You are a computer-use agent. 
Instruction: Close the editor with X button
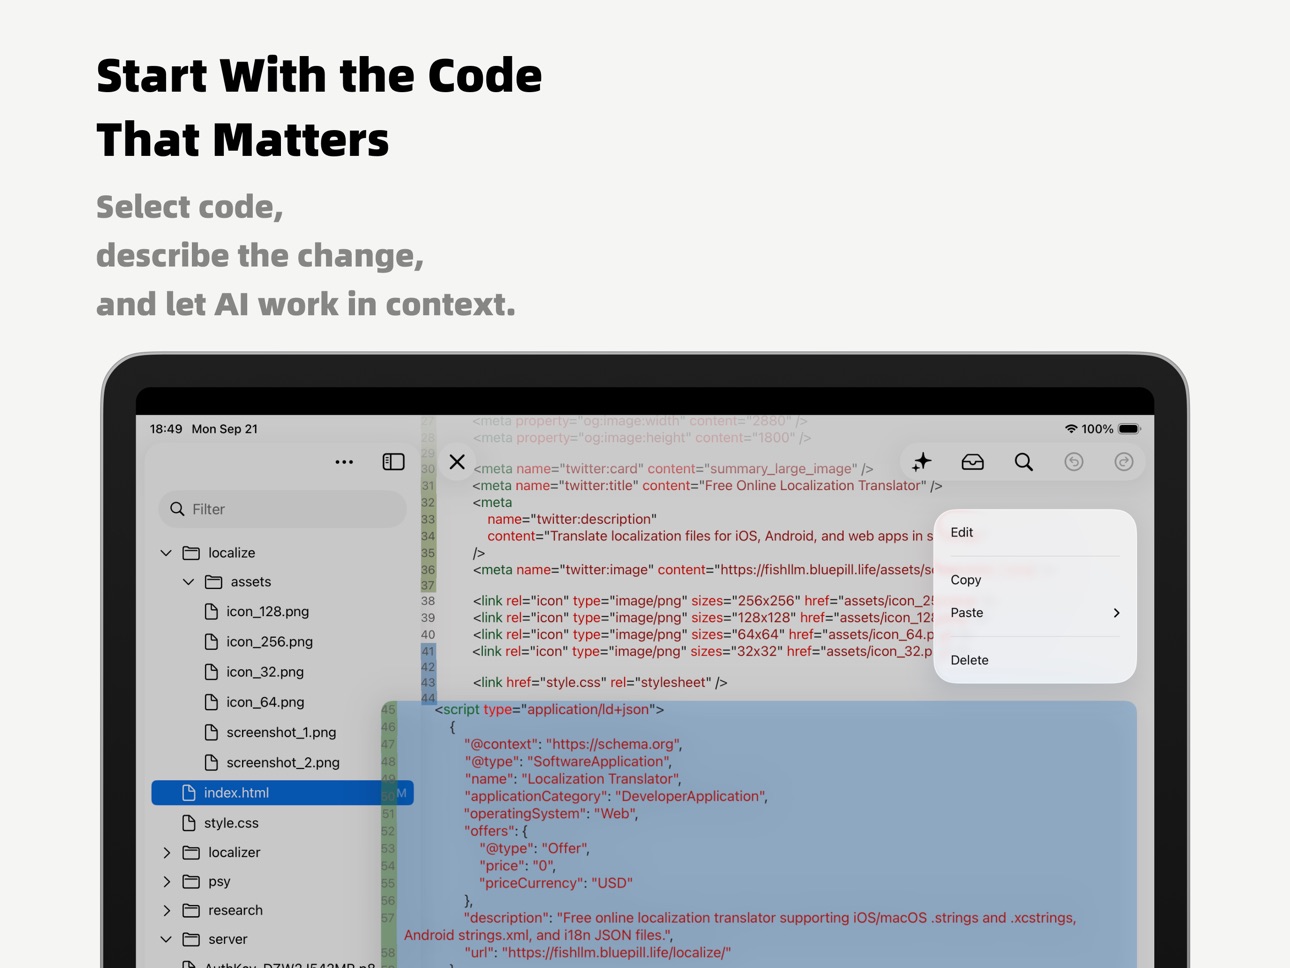point(457,462)
